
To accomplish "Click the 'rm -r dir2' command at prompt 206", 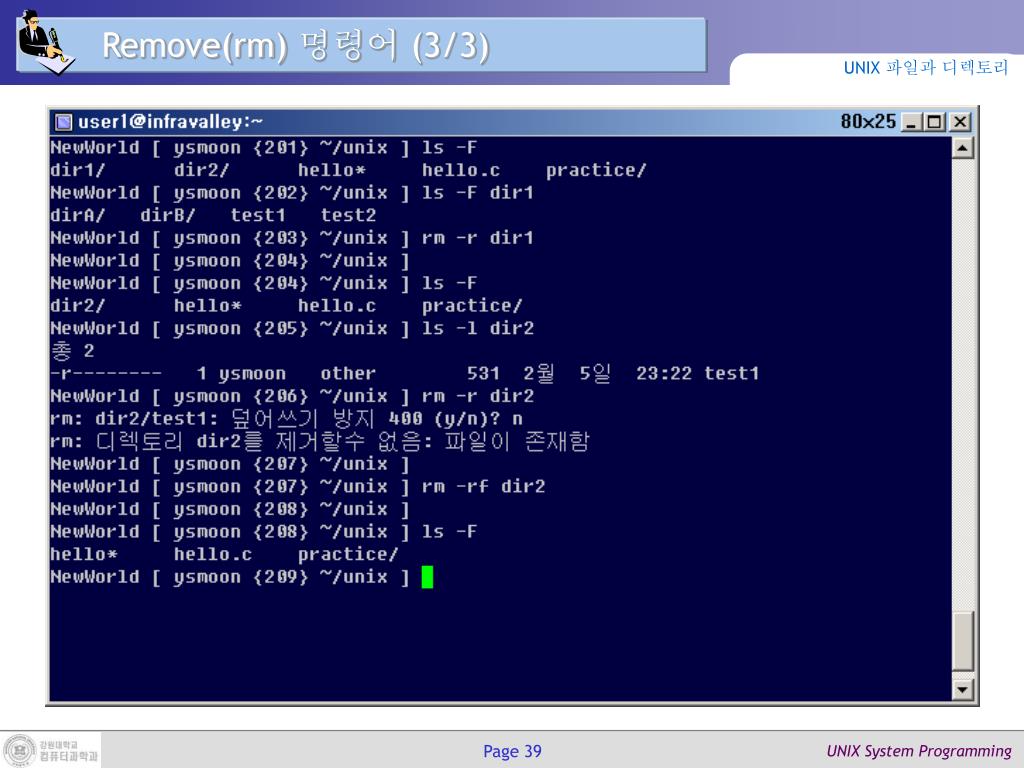I will [x=477, y=396].
